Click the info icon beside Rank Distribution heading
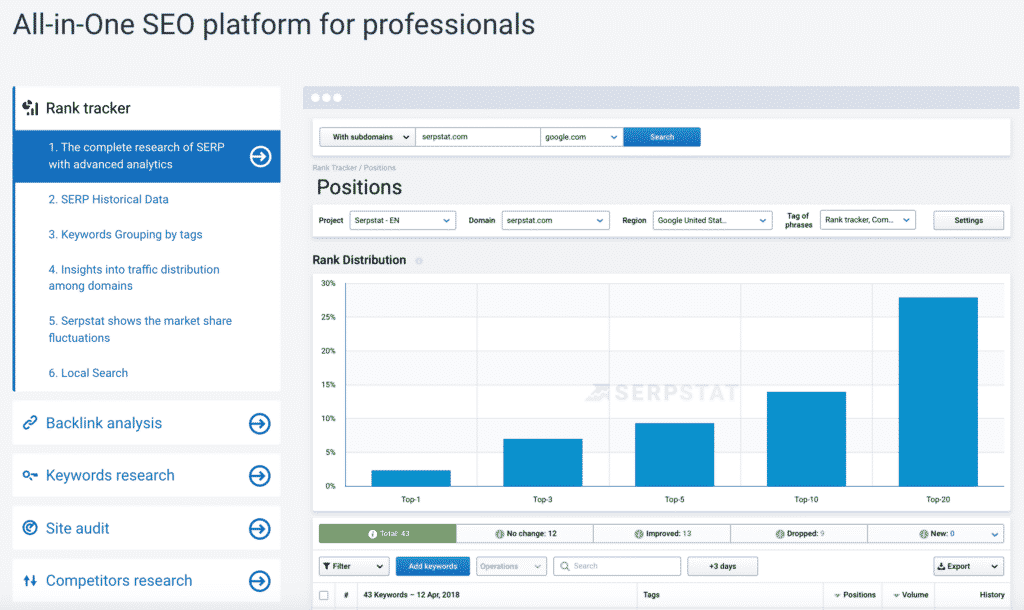Screen dimensions: 1024x610 pyautogui.click(x=419, y=259)
